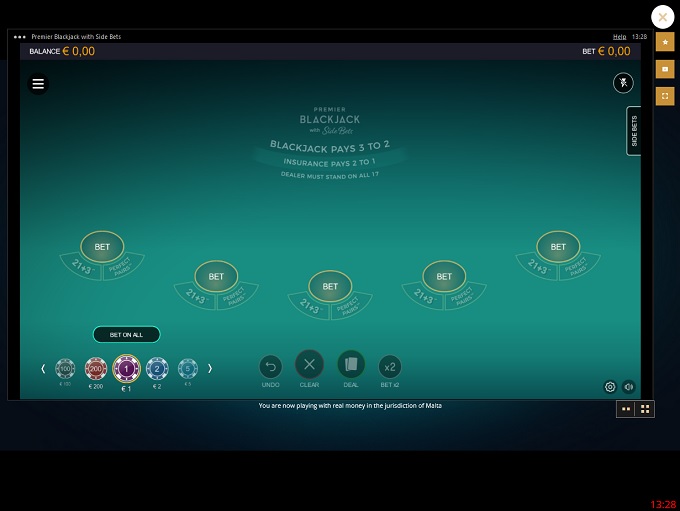680x511 pixels.
Task: Place a bet on the center hand
Action: pos(330,286)
